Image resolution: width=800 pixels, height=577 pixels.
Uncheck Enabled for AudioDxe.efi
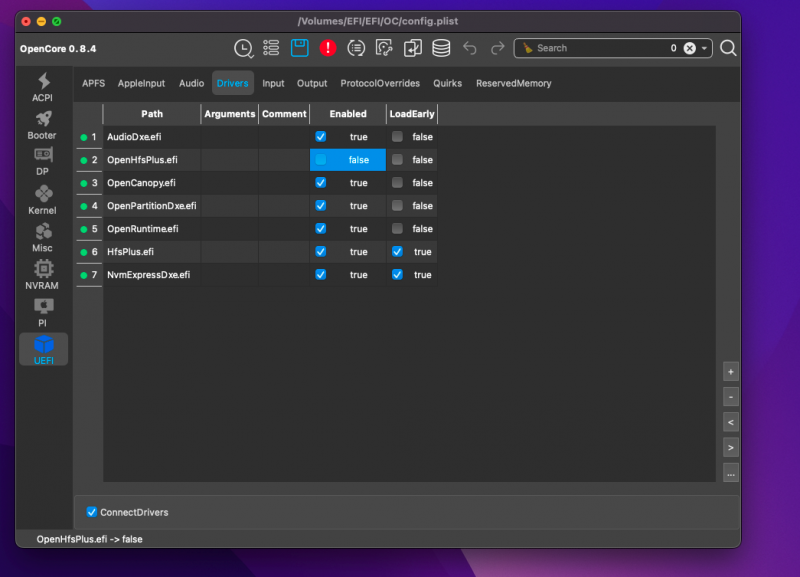pos(321,137)
